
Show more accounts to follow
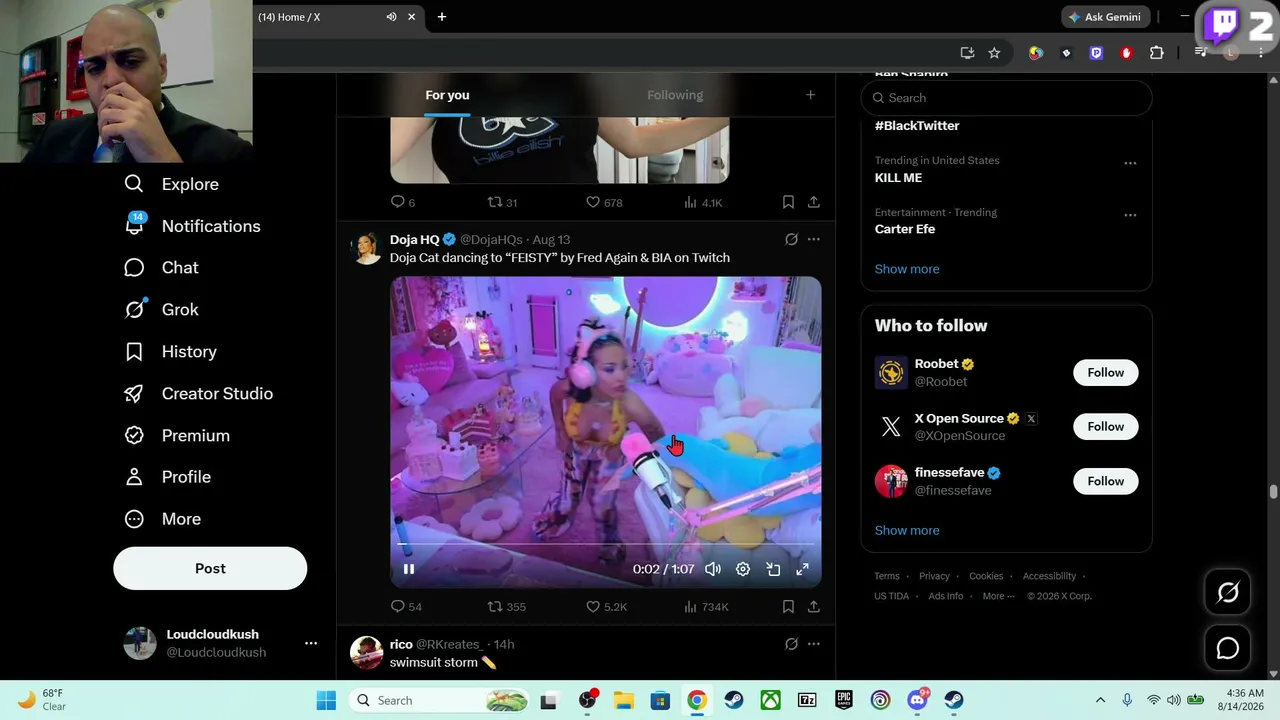tap(907, 531)
